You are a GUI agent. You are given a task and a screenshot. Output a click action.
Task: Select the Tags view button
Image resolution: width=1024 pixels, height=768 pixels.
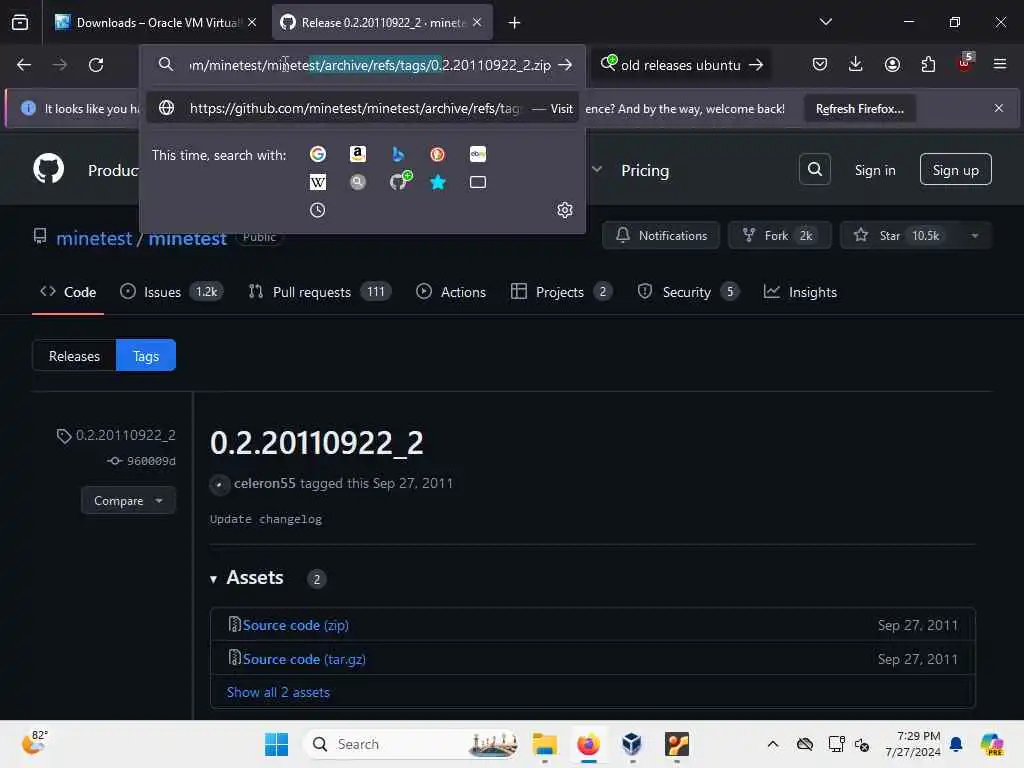146,356
